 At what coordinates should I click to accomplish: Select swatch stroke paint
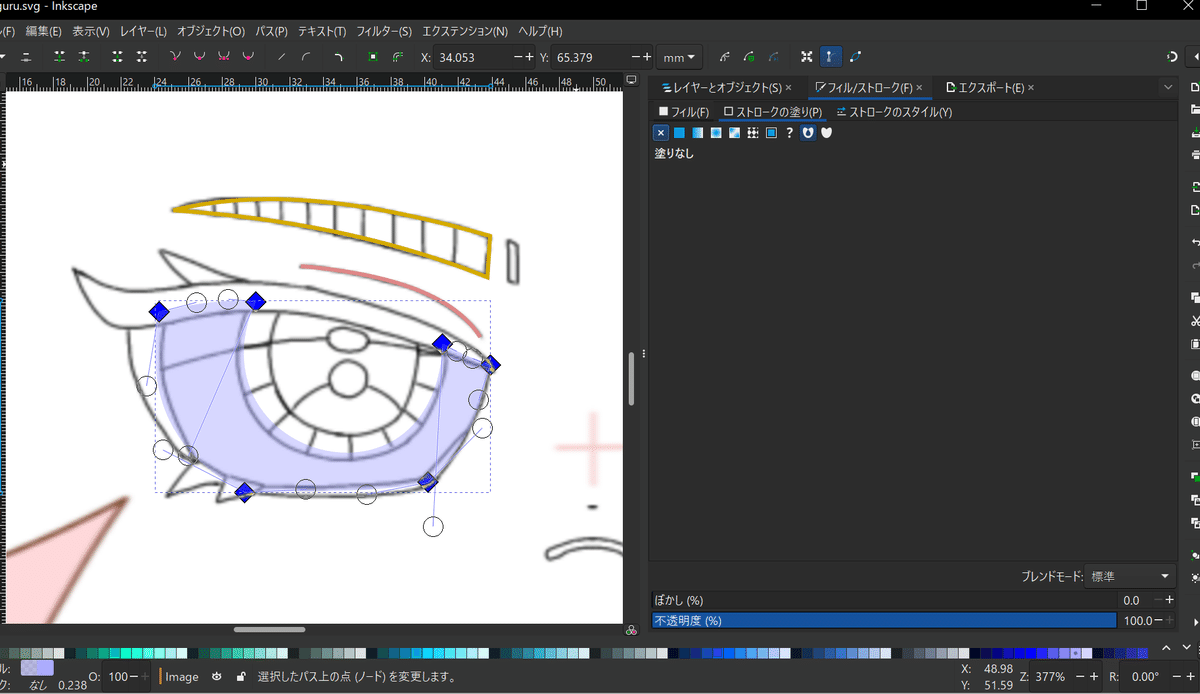771,132
